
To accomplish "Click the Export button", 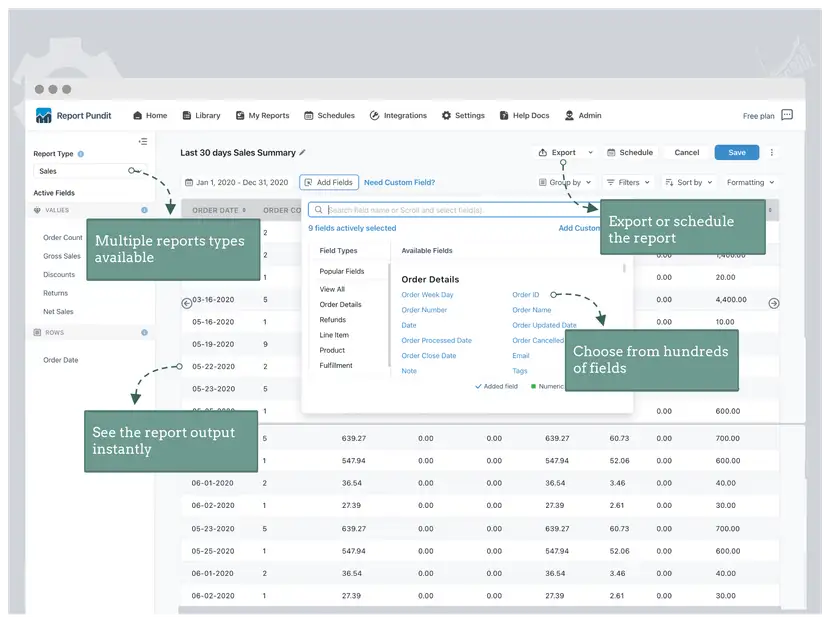I will pos(557,152).
